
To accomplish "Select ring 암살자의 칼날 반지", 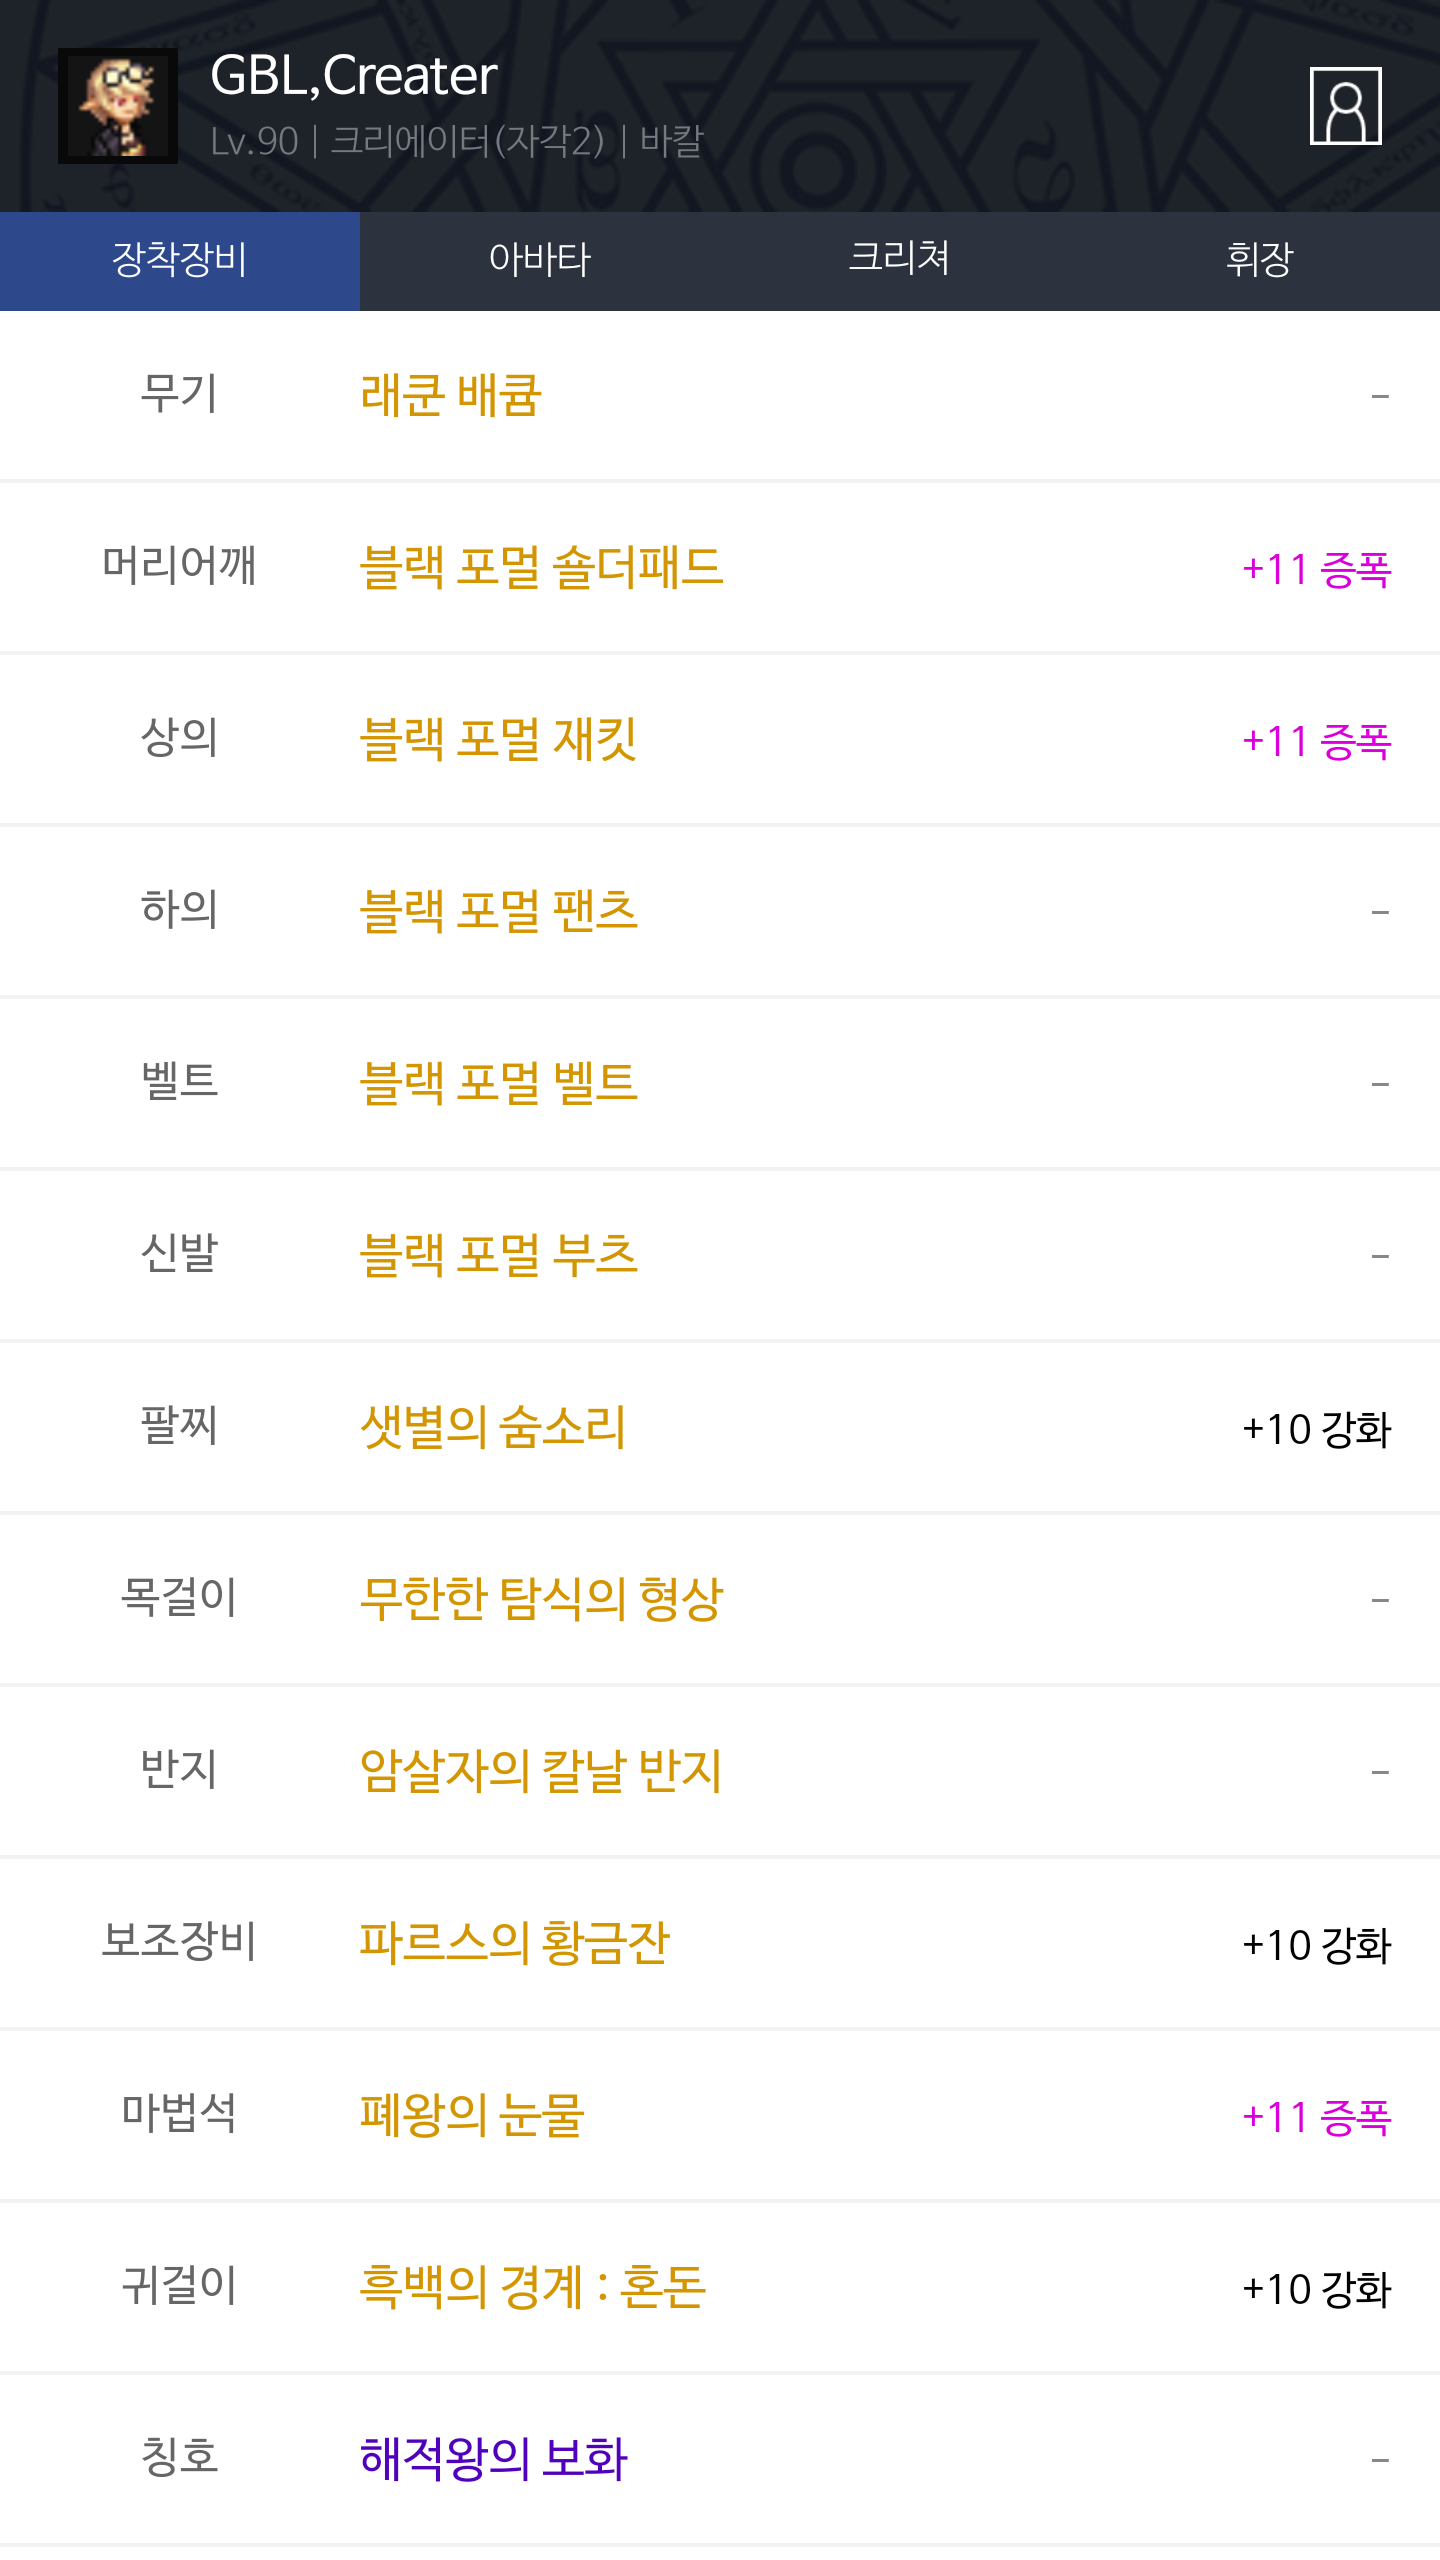I will point(541,1772).
